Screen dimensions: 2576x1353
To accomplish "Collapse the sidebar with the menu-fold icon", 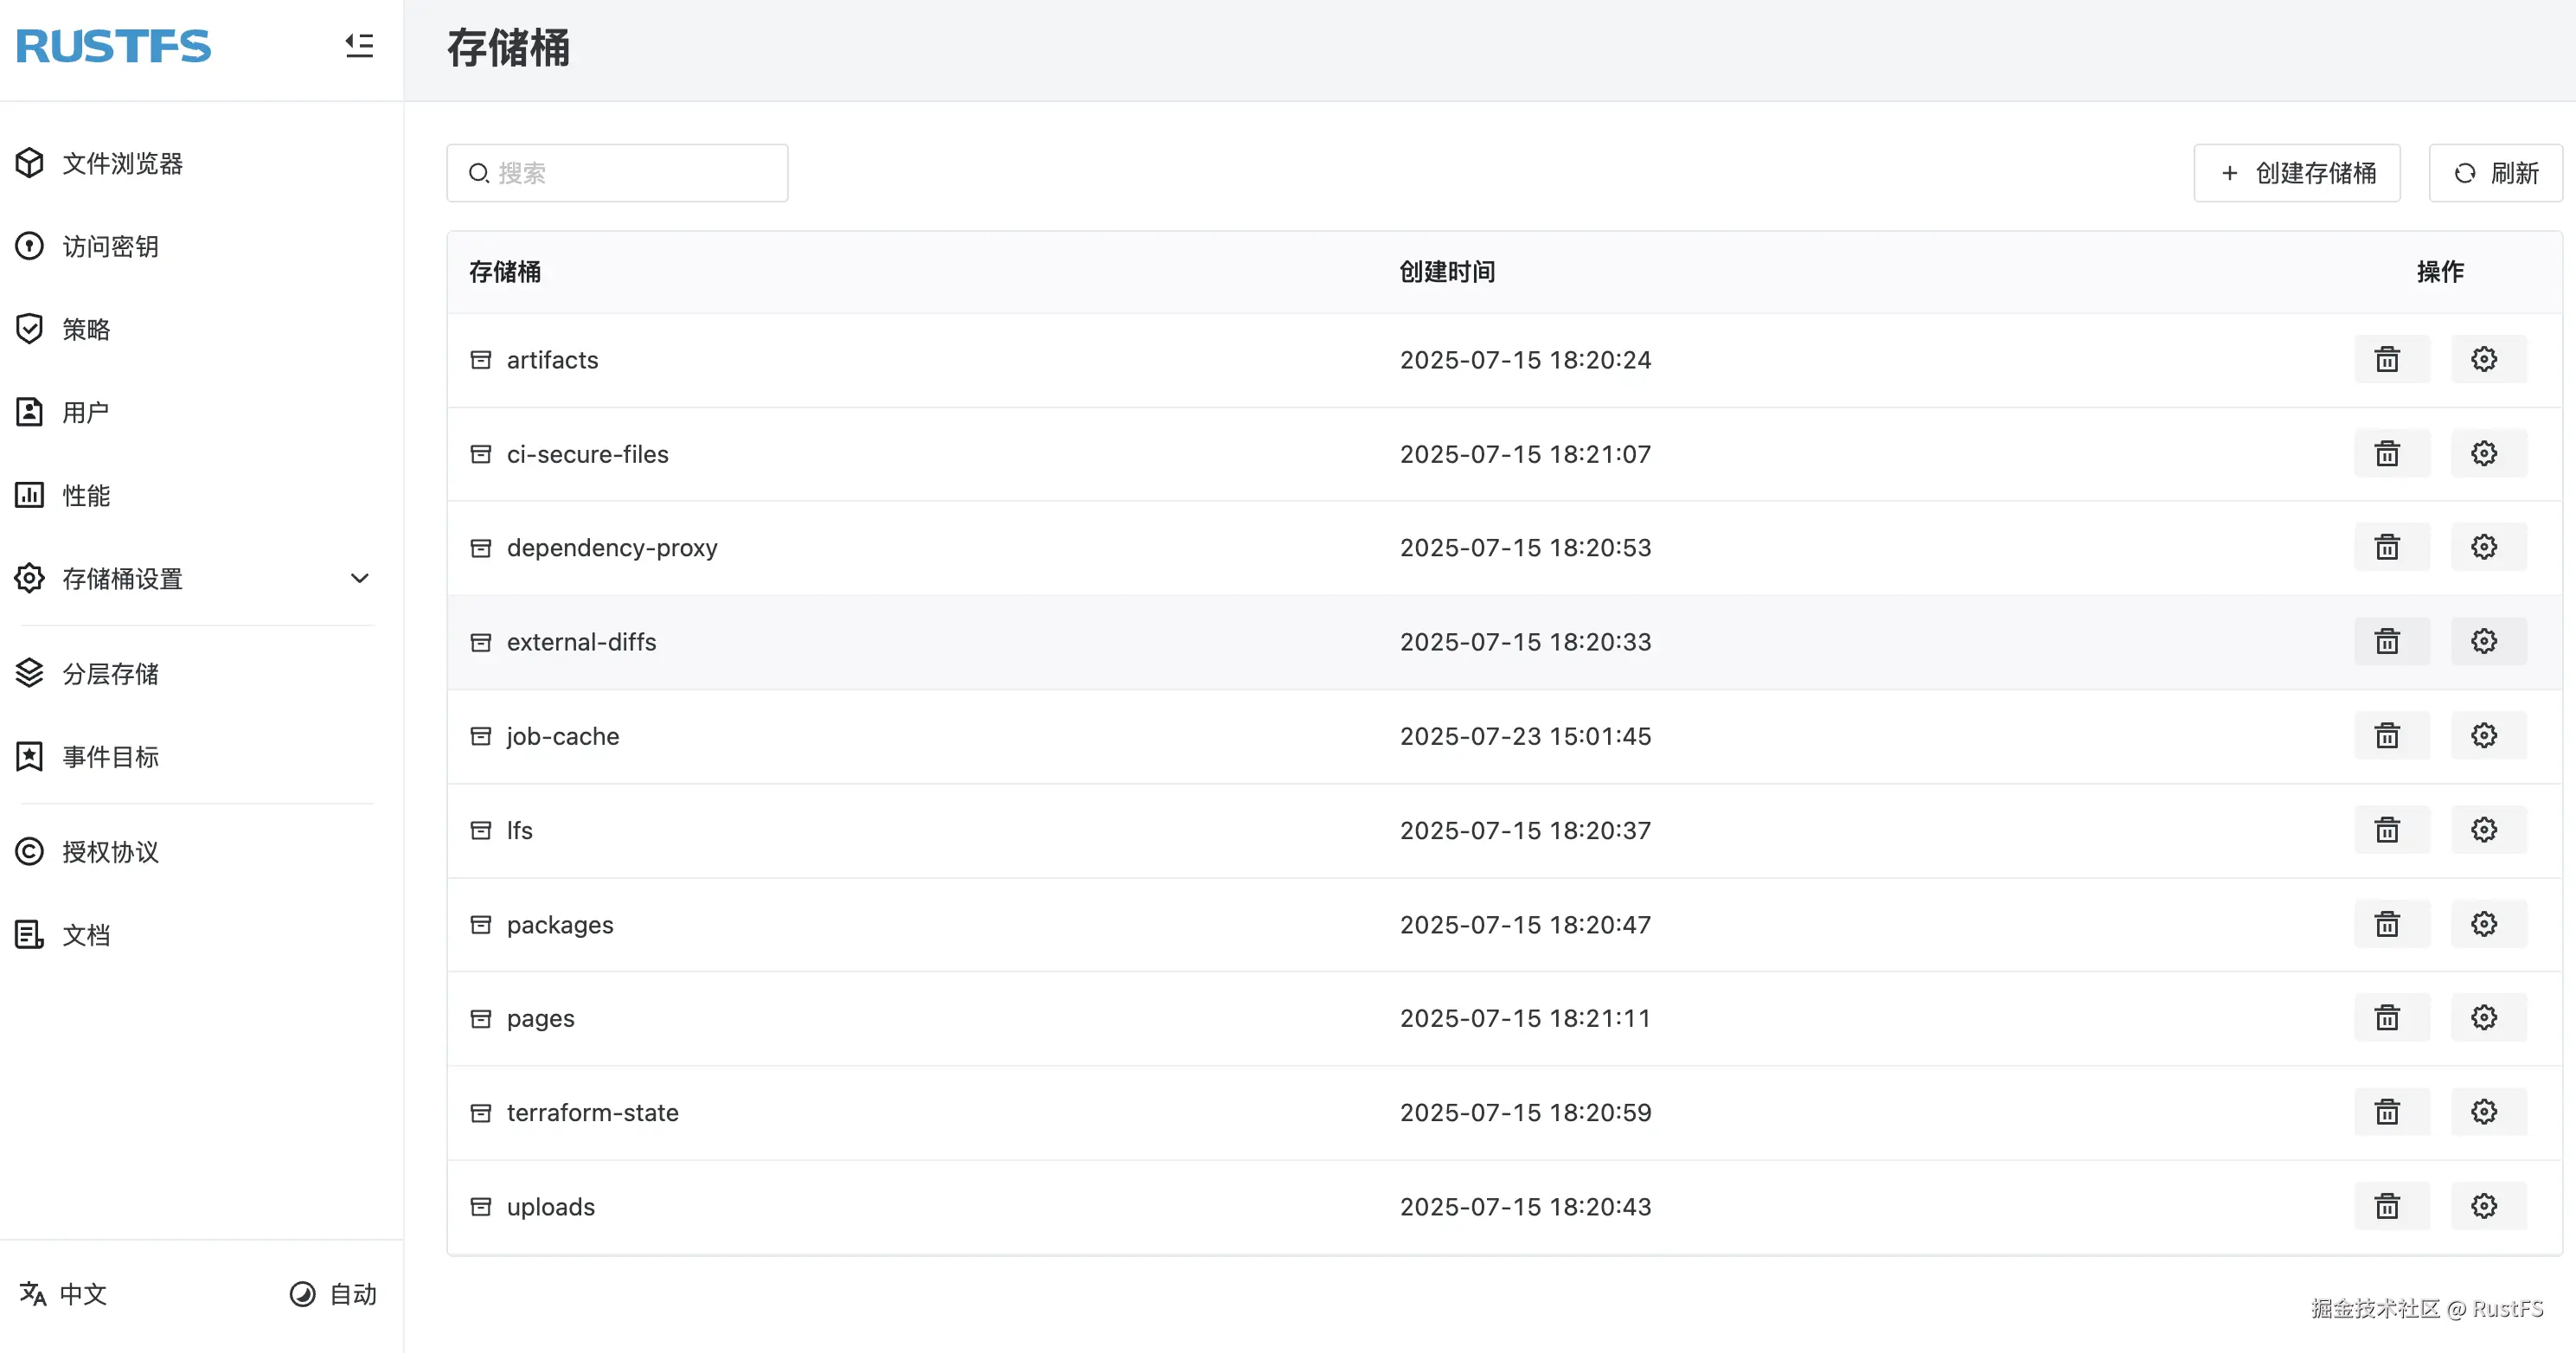I will (x=359, y=46).
